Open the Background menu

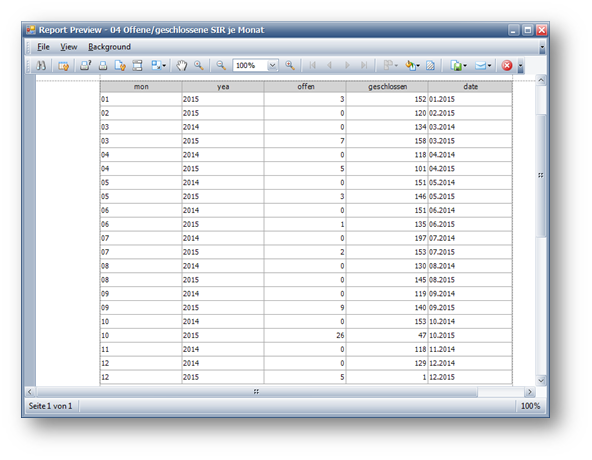(109, 47)
